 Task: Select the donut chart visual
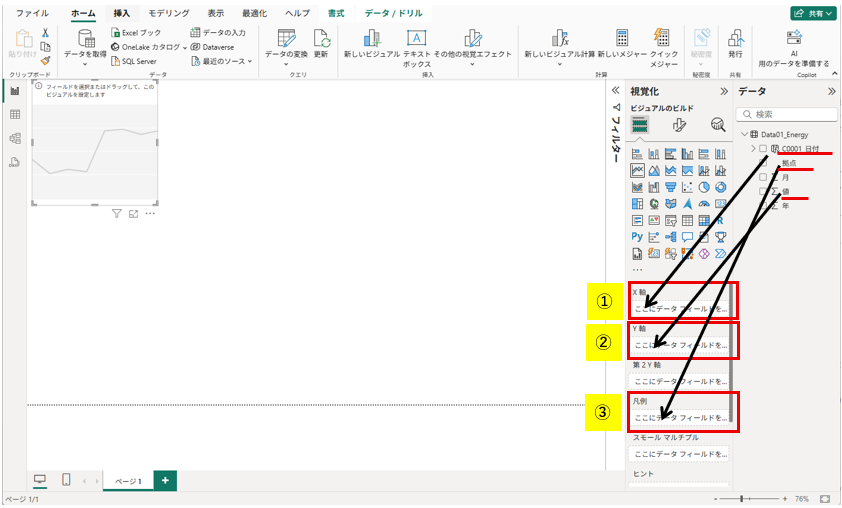coord(721,187)
